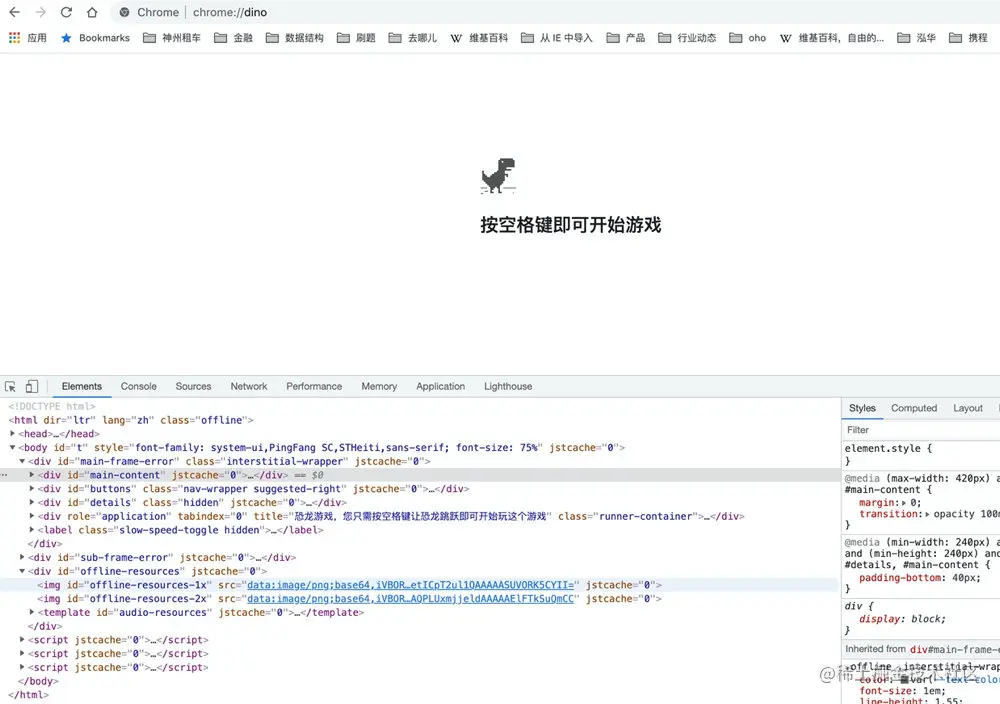
Task: Open the 去哪儿 bookmark folder
Action: click(x=413, y=38)
